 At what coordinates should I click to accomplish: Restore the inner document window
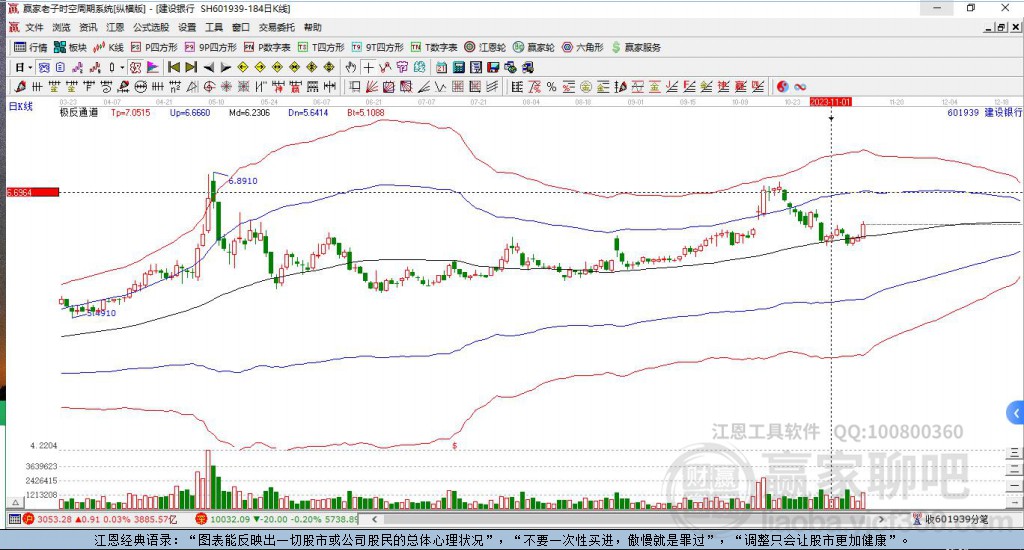(1001, 27)
